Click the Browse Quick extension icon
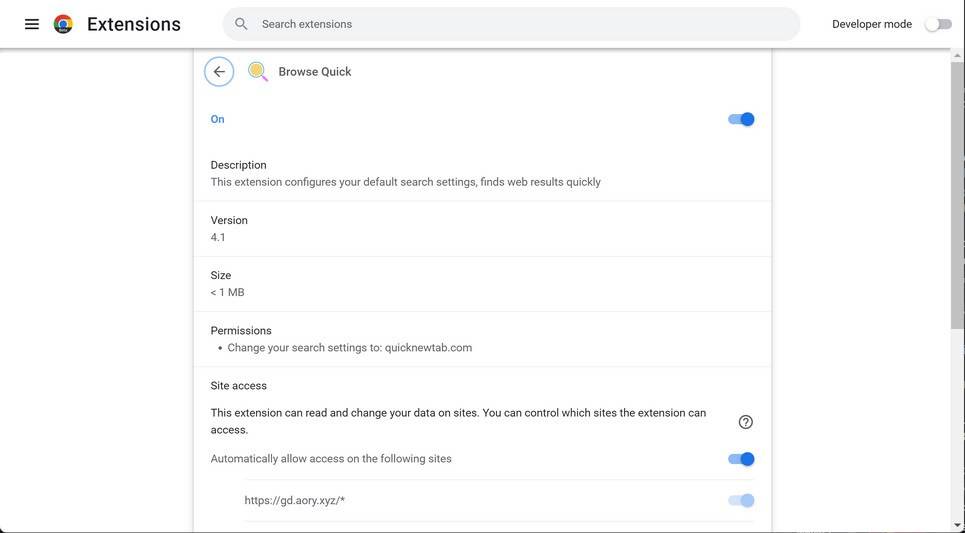Viewport: 965px width, 533px height. pyautogui.click(x=258, y=72)
